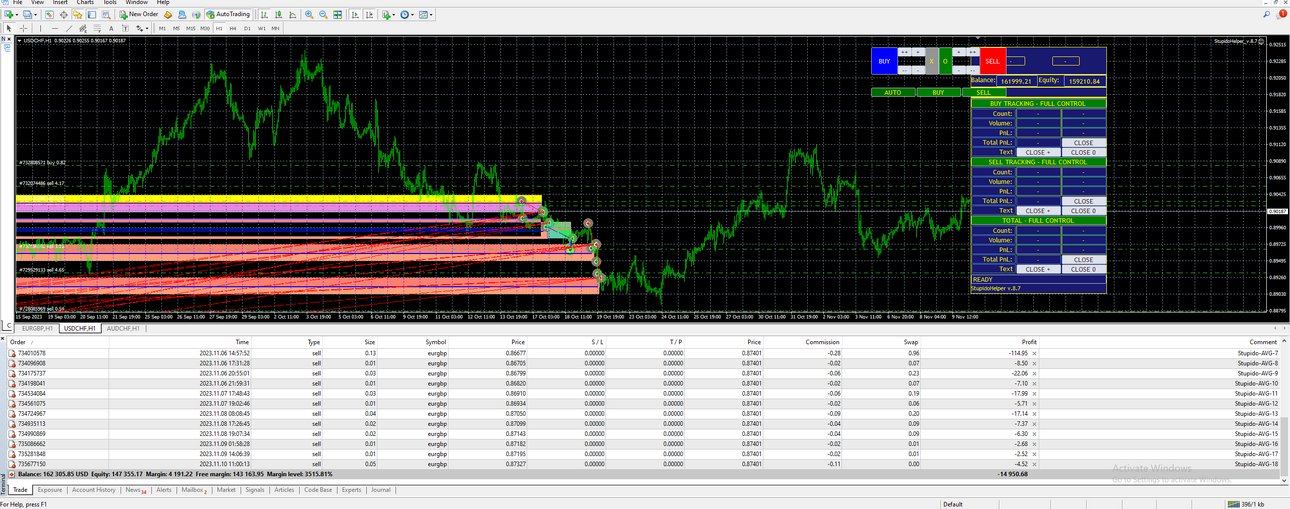Viewport: 1290px width, 509px height.
Task: Switch timeframe to M15
Action: (x=191, y=28)
